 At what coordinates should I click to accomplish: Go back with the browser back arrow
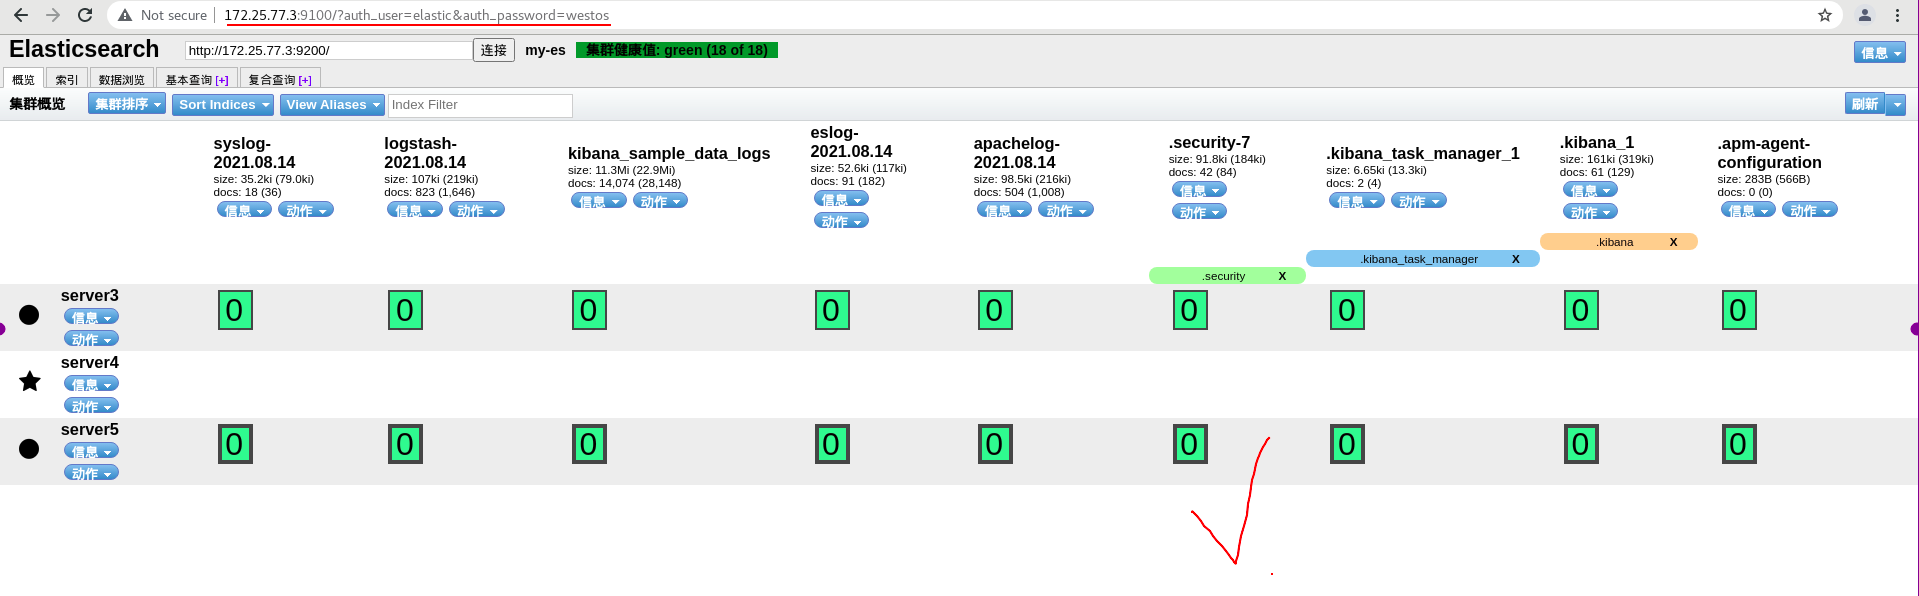[21, 15]
